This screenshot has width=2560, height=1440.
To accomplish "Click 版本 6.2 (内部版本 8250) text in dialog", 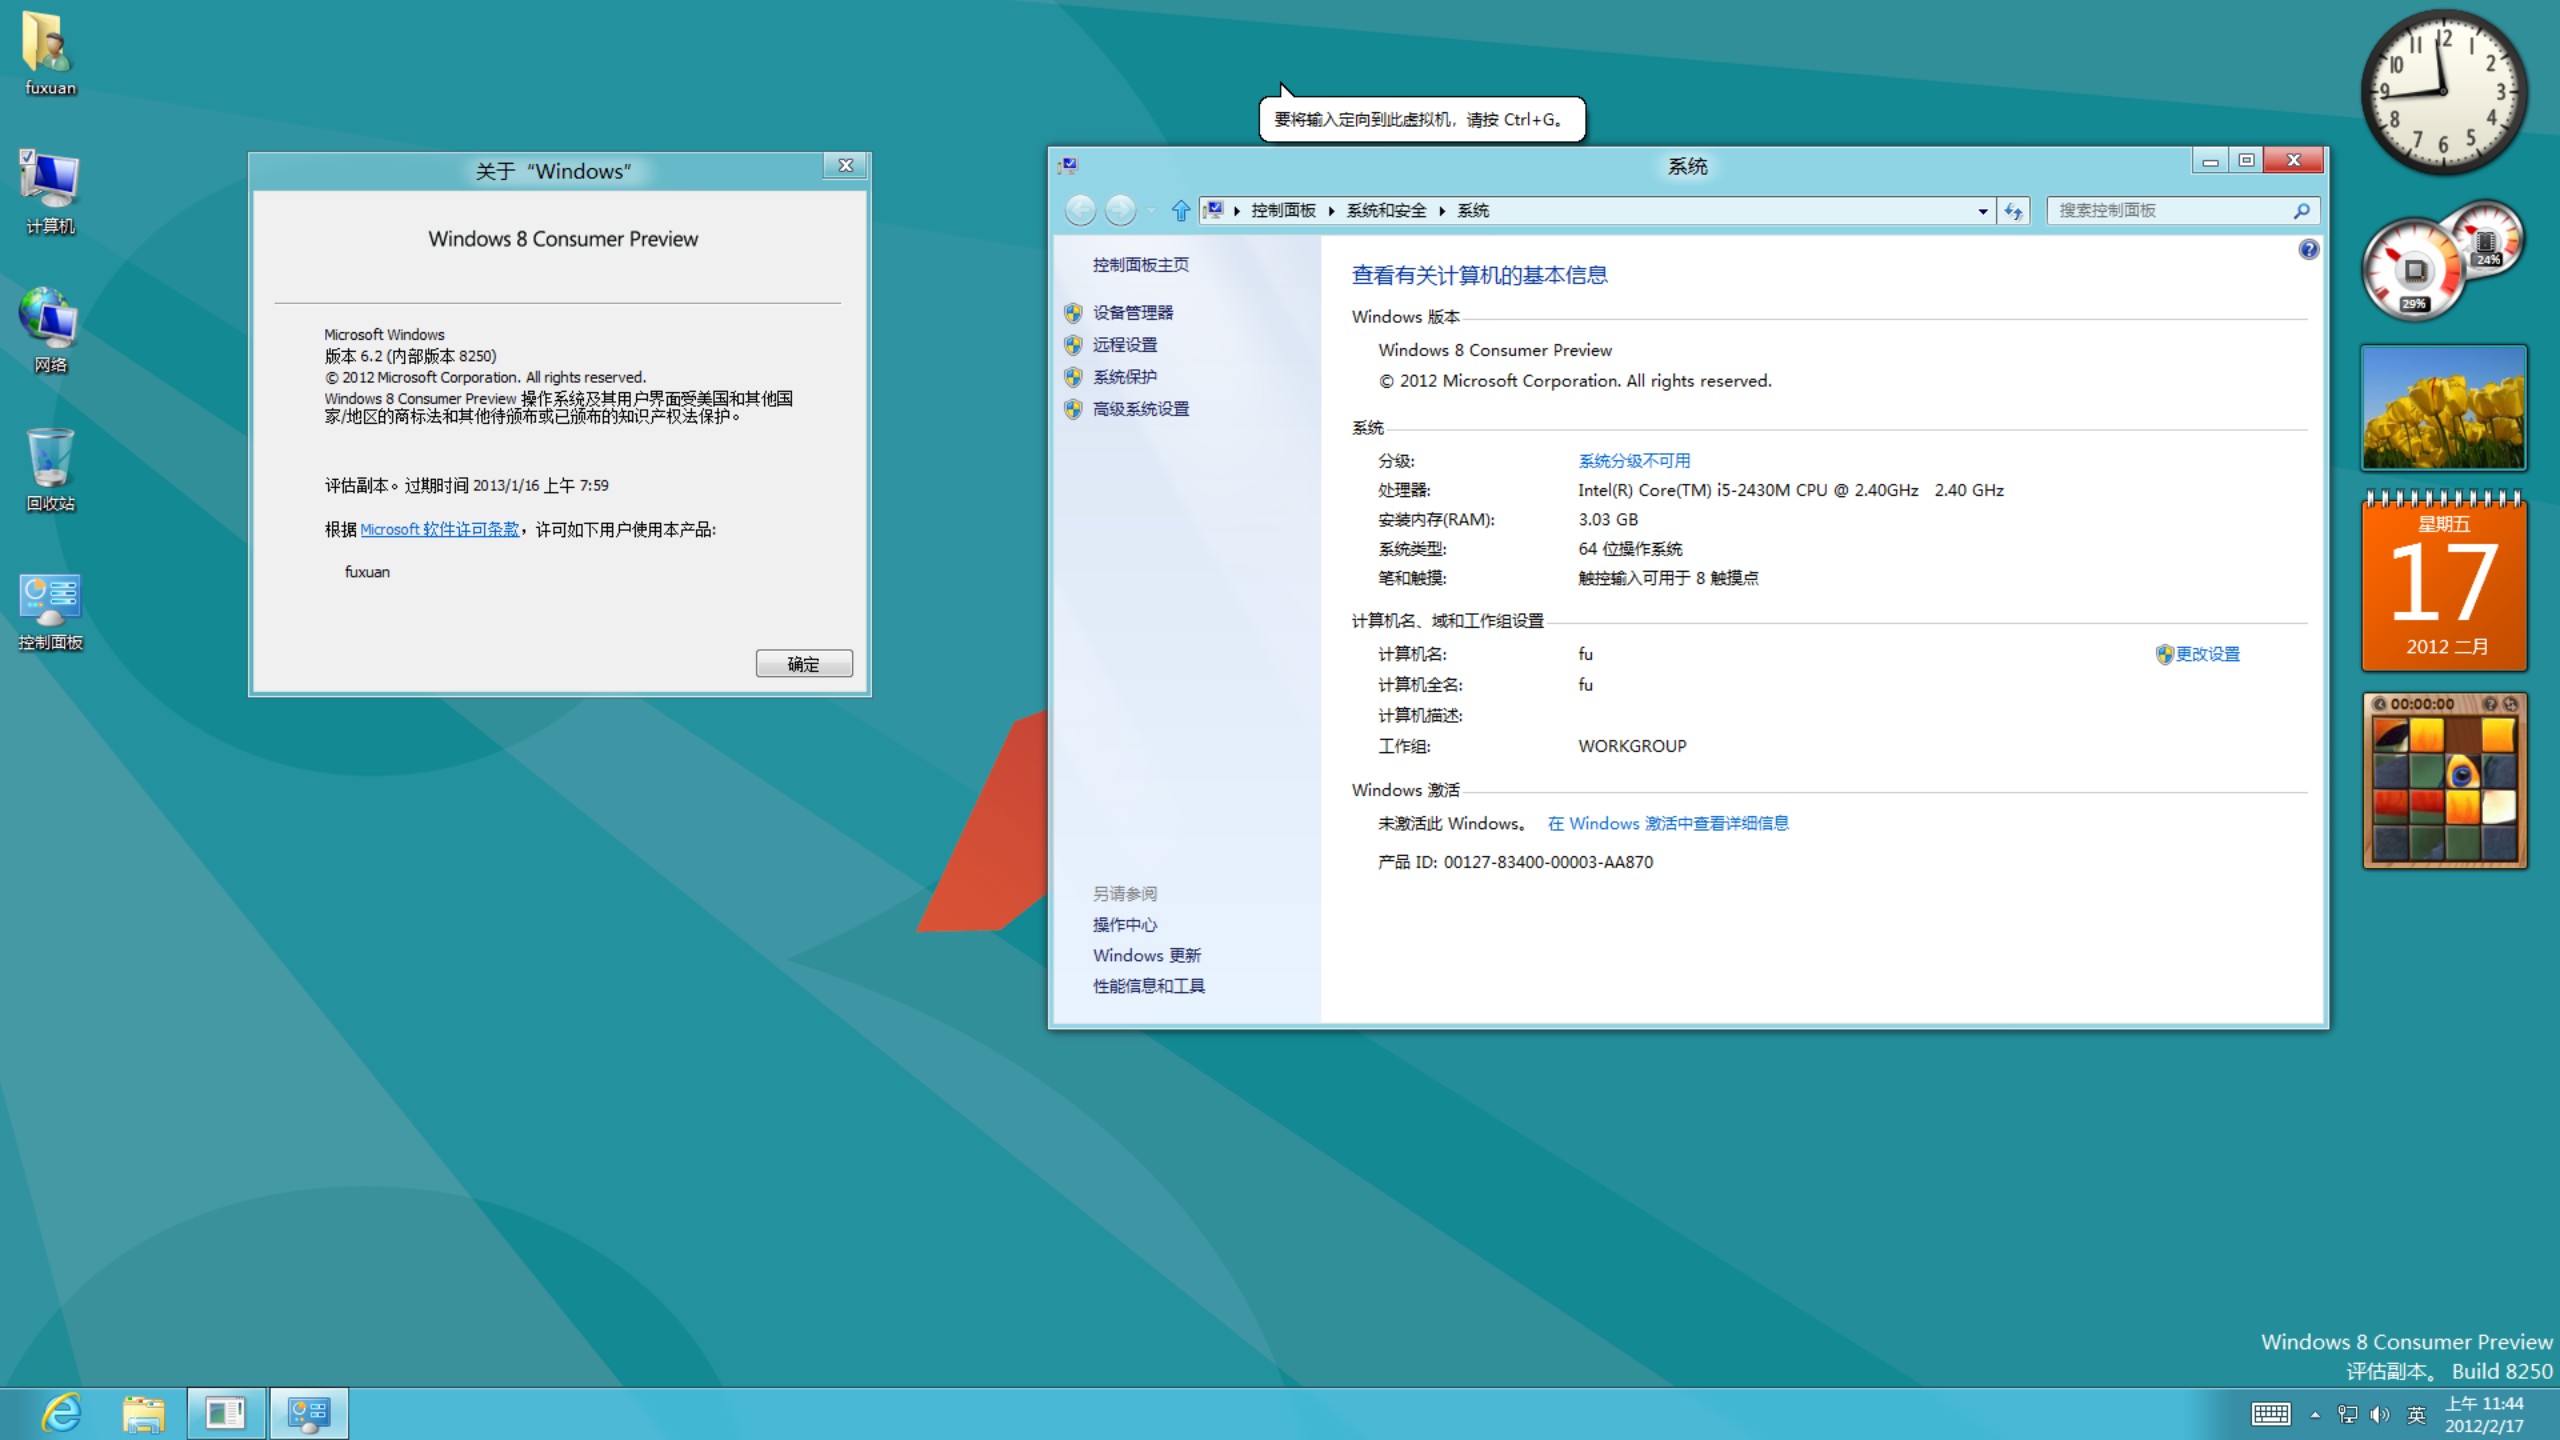I will coord(410,356).
